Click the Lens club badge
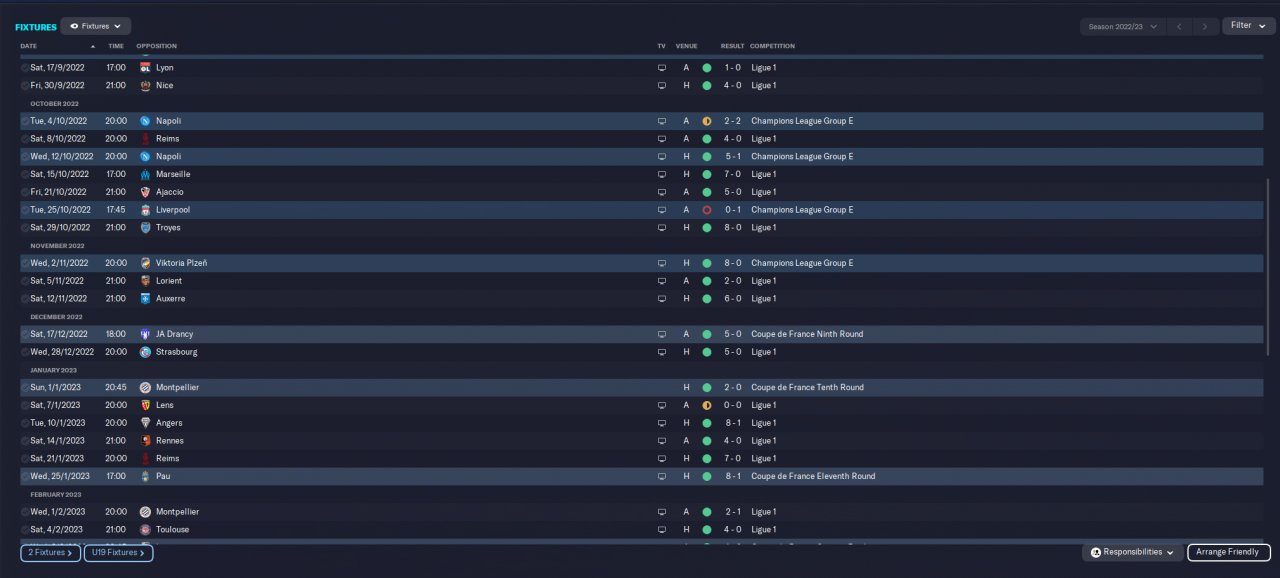 (x=146, y=405)
